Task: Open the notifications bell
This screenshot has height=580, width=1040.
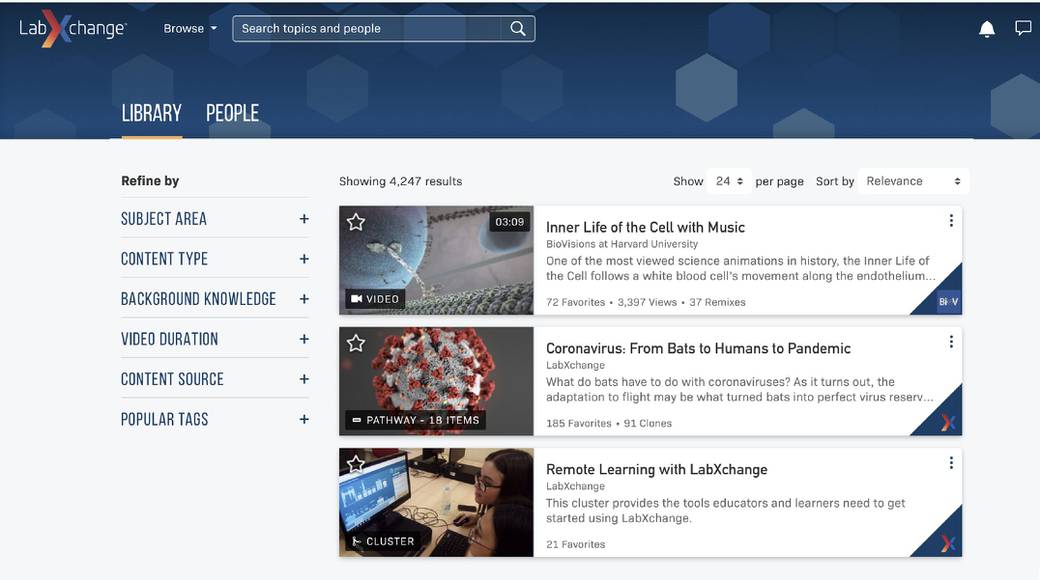Action: click(985, 28)
